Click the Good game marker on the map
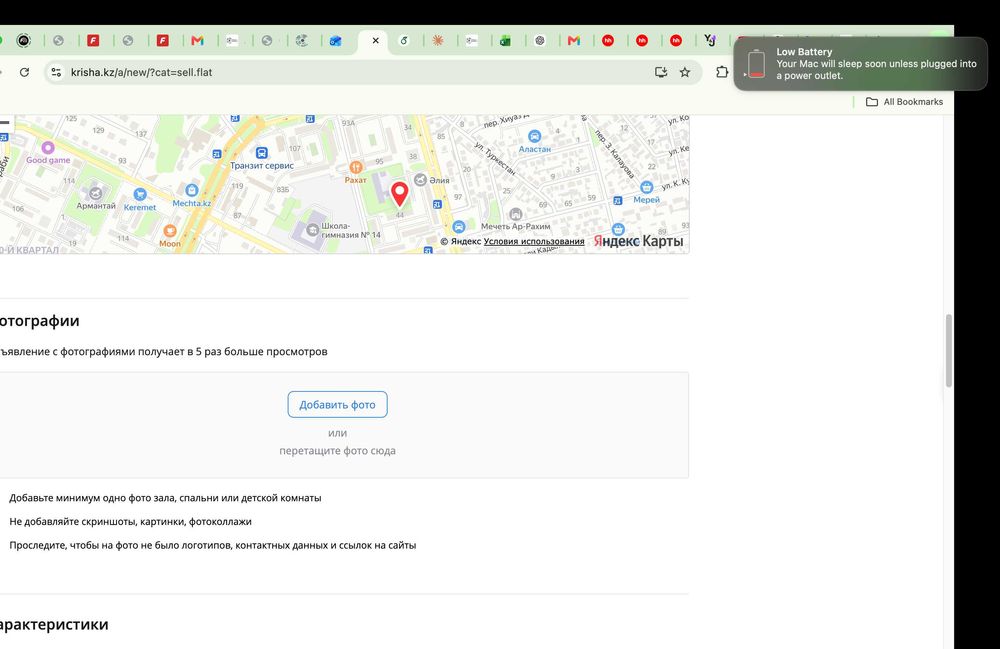Viewport: 1000px width, 649px height. coord(48,148)
